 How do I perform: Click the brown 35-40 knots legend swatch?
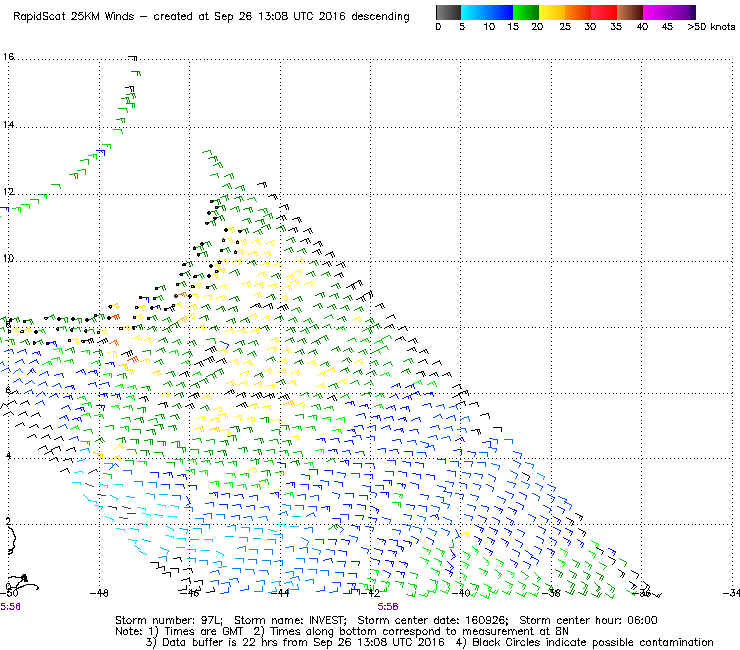pos(630,12)
